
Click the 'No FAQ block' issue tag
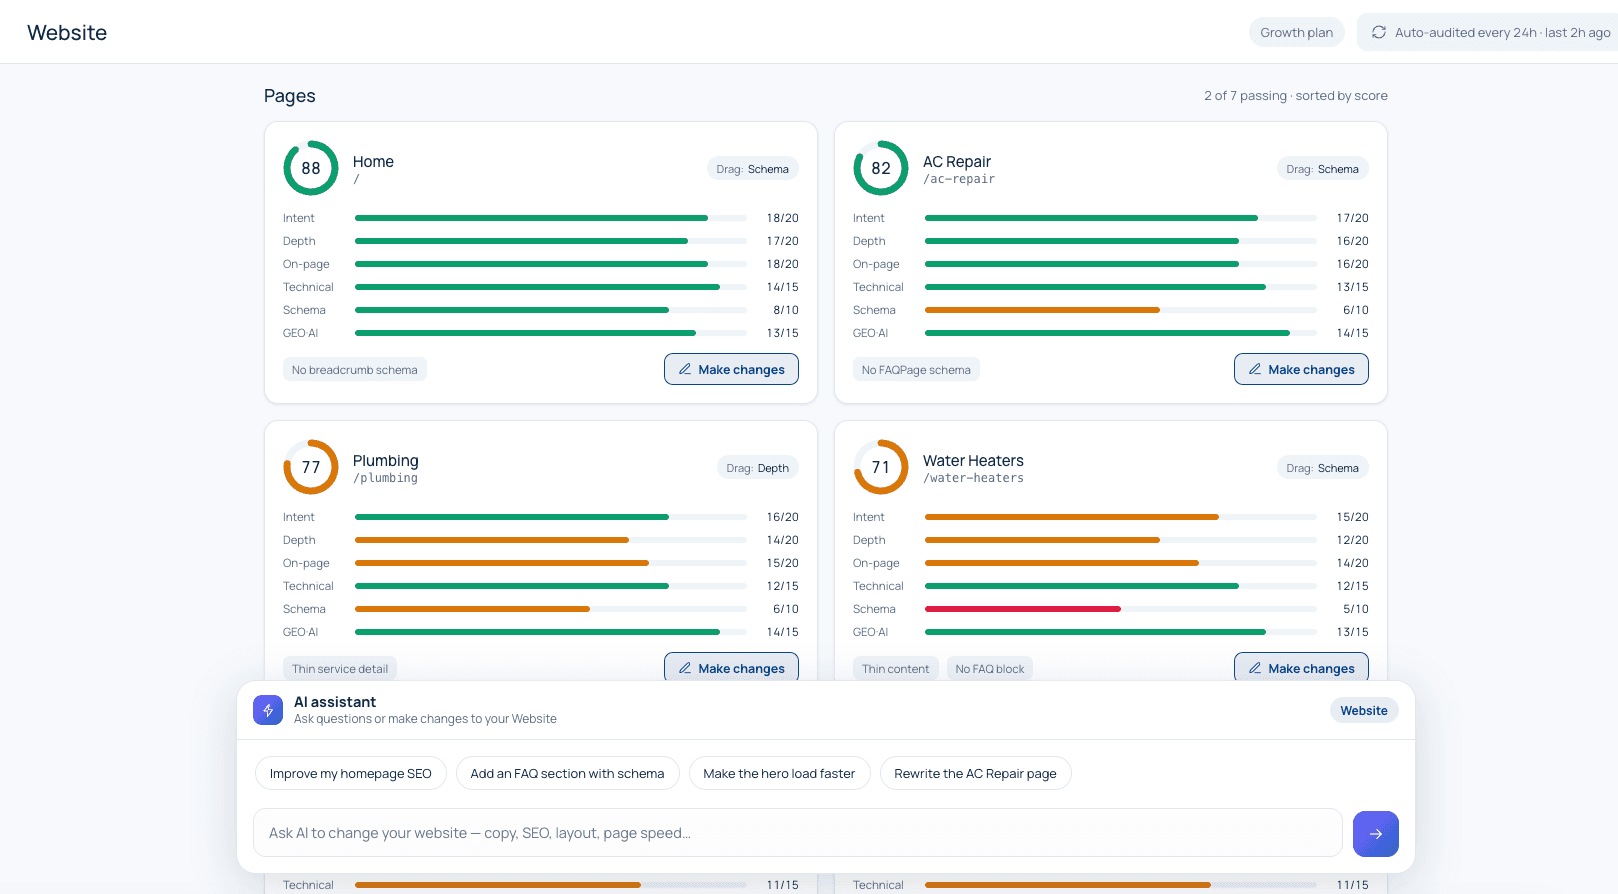[x=990, y=669]
